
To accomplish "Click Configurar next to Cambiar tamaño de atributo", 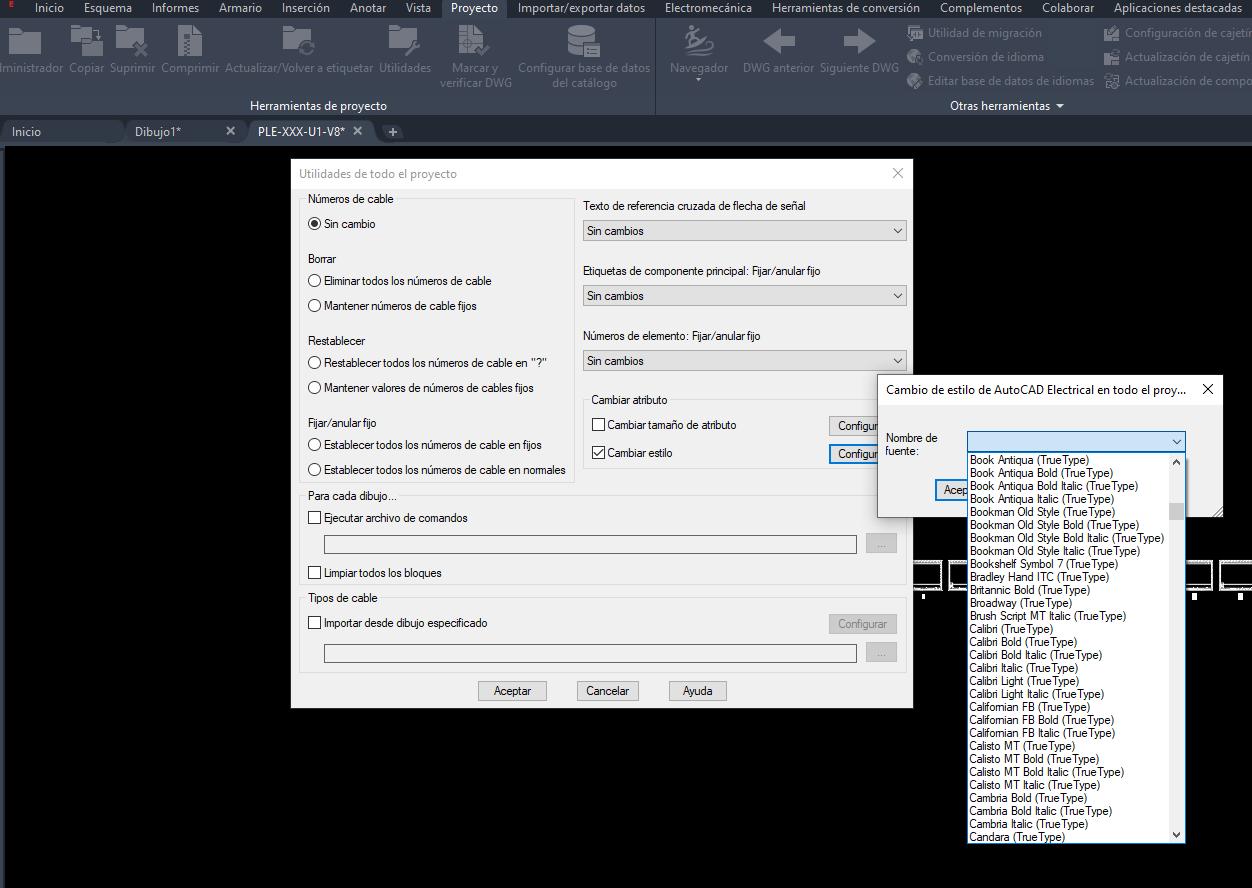I will [x=853, y=426].
